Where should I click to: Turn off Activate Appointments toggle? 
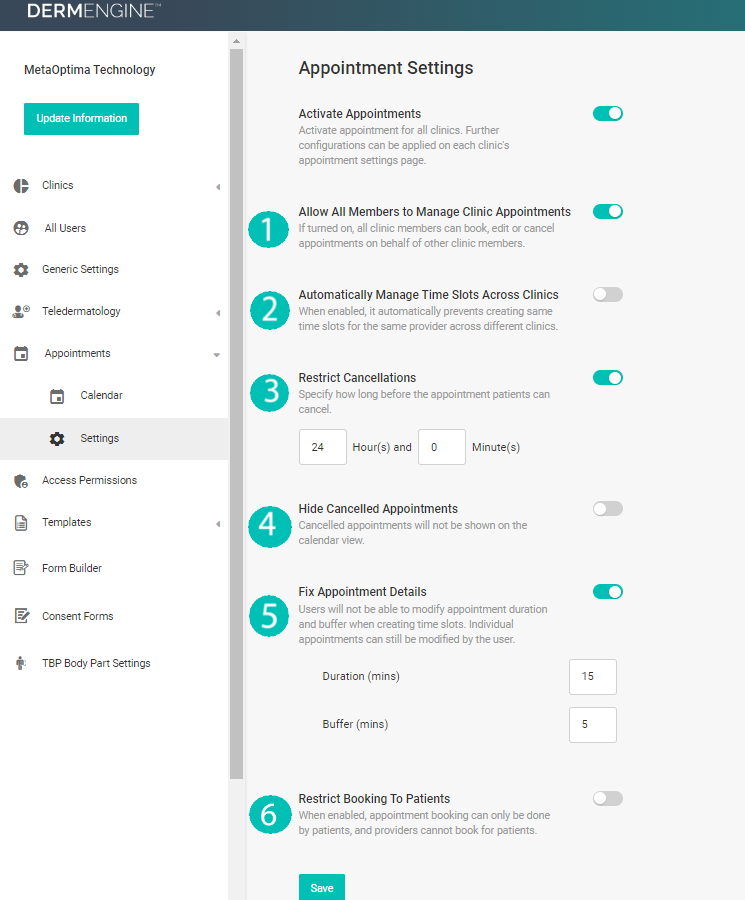tap(608, 114)
